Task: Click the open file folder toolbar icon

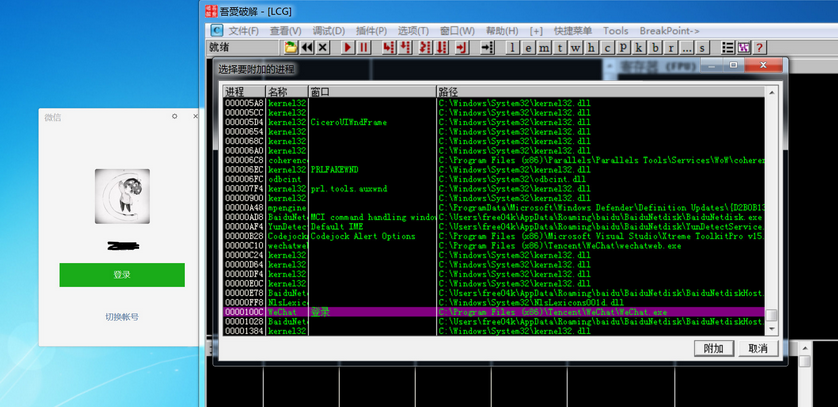Action: pos(291,48)
